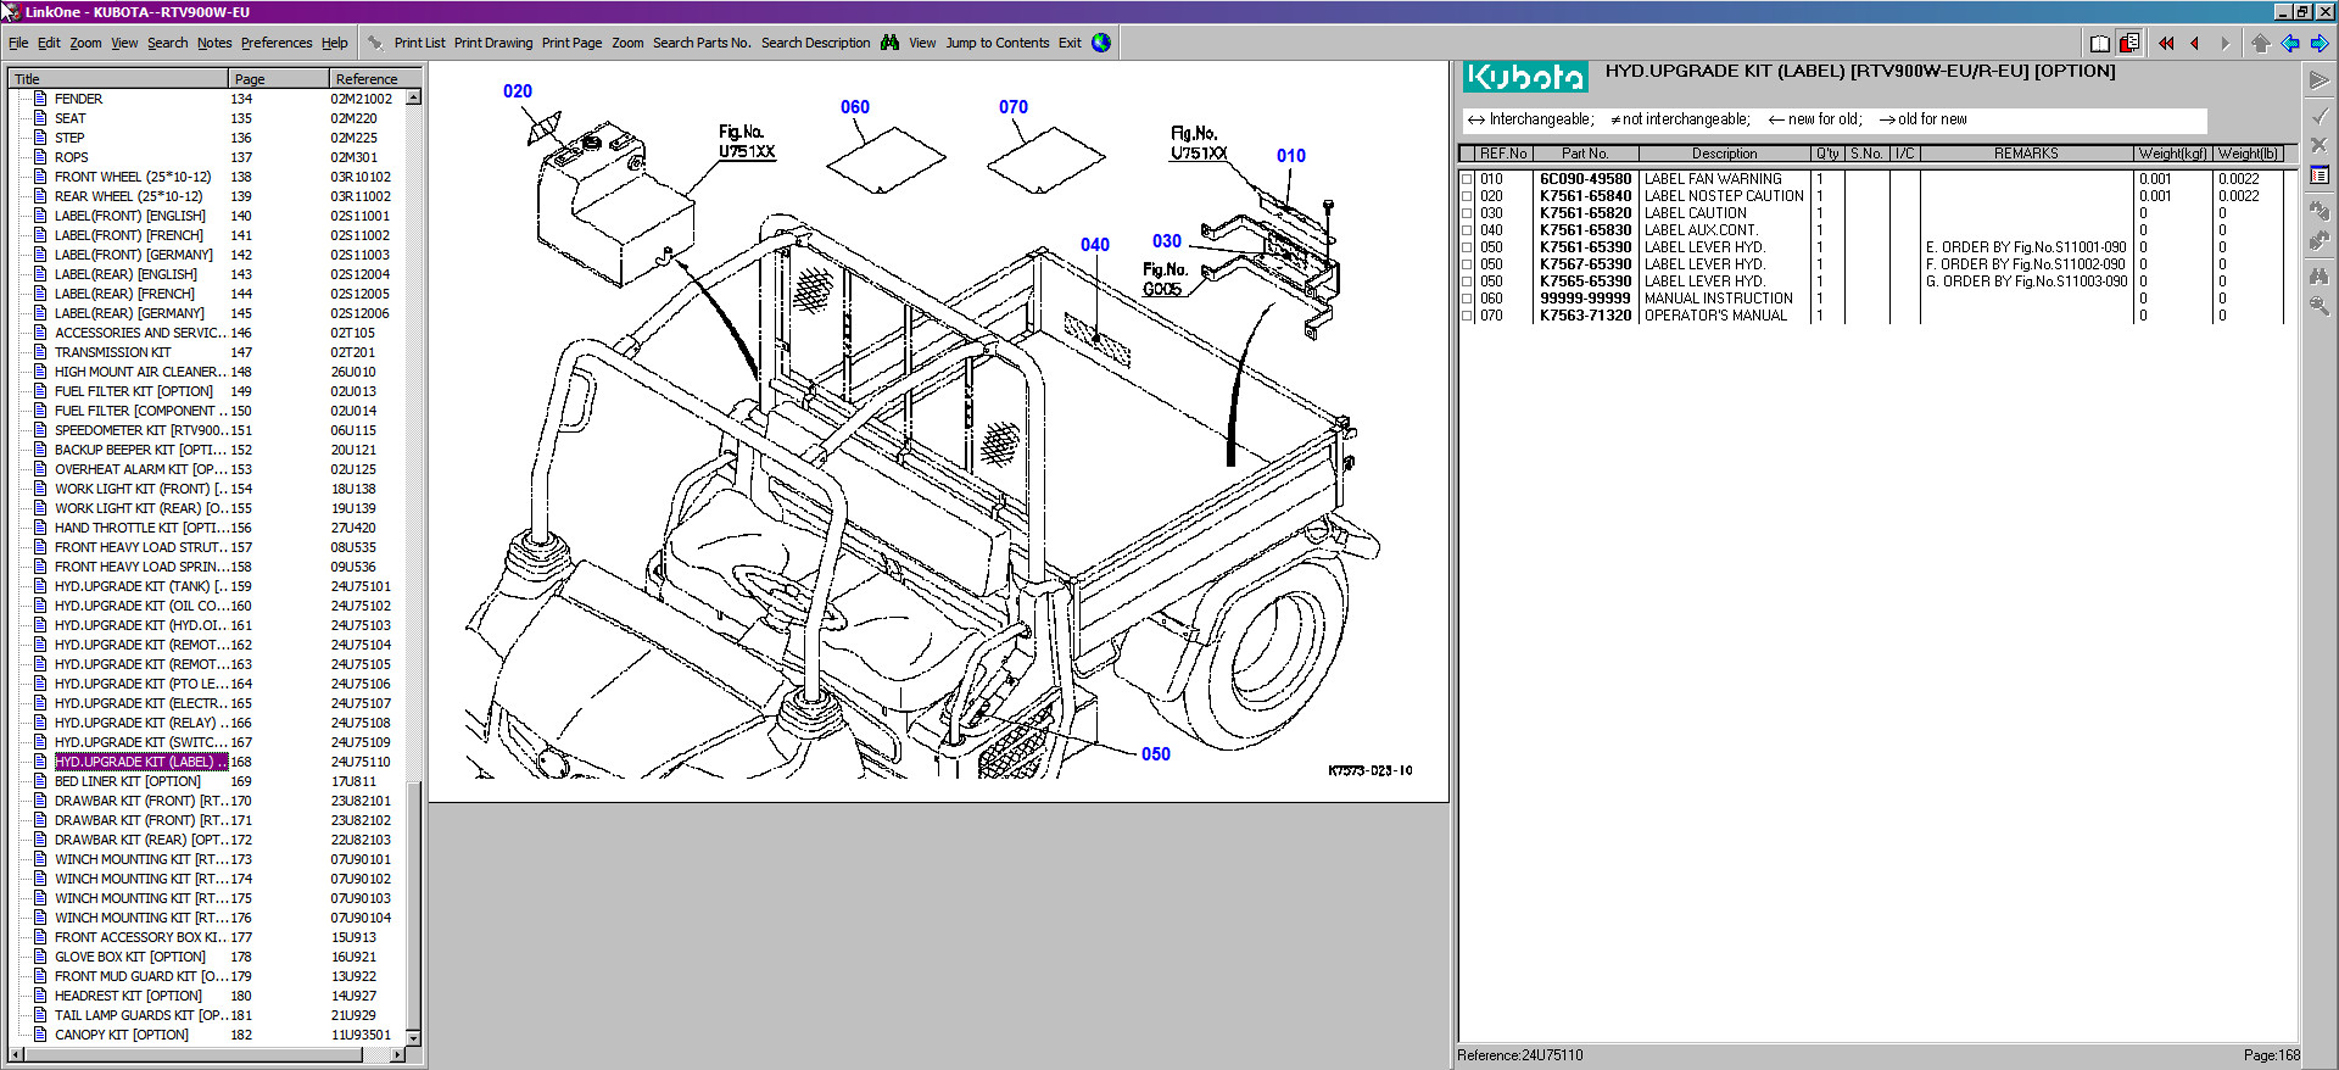Click Search Parts No. button
This screenshot has width=2339, height=1070.
pos(701,43)
